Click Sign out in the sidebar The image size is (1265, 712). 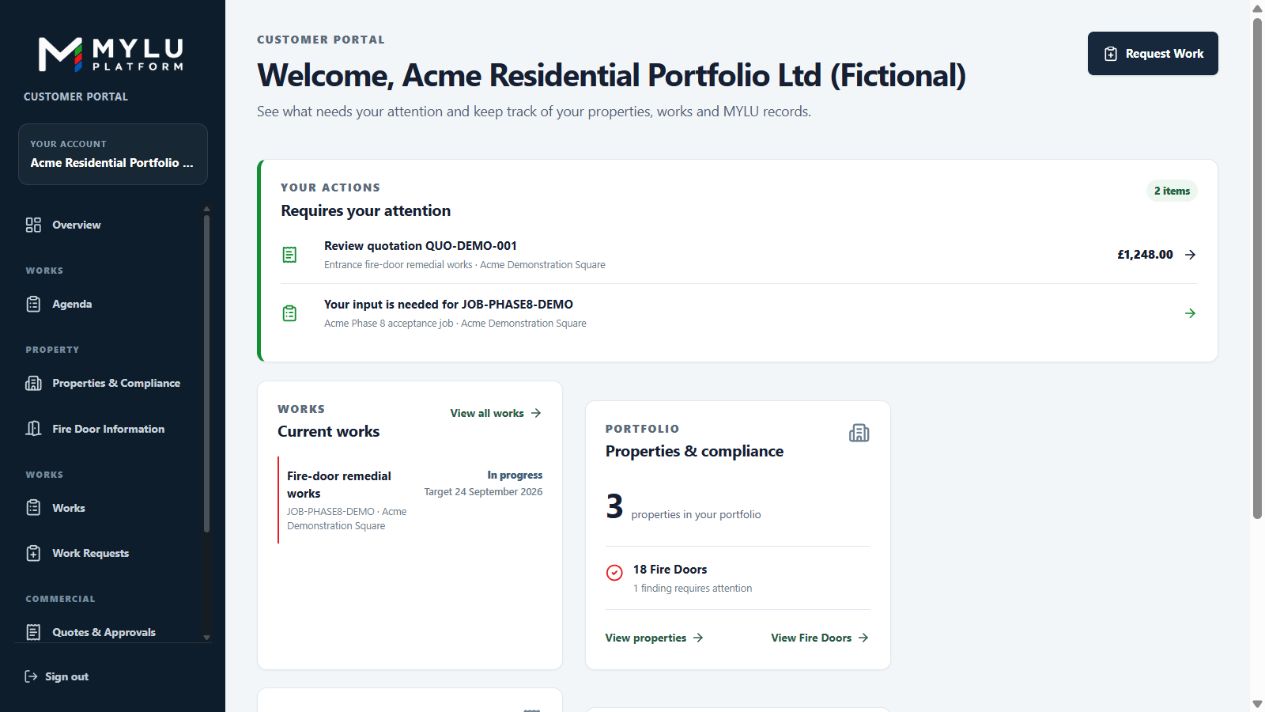coord(57,677)
